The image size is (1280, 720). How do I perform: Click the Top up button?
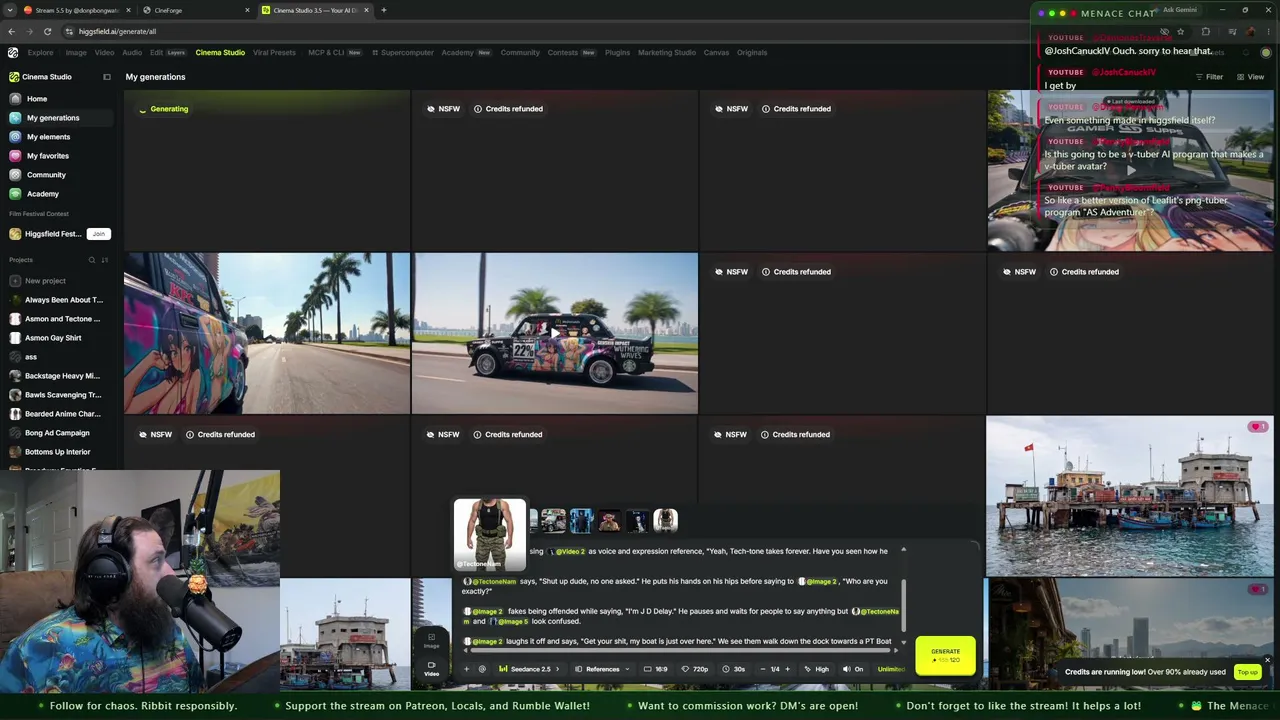click(x=1247, y=672)
